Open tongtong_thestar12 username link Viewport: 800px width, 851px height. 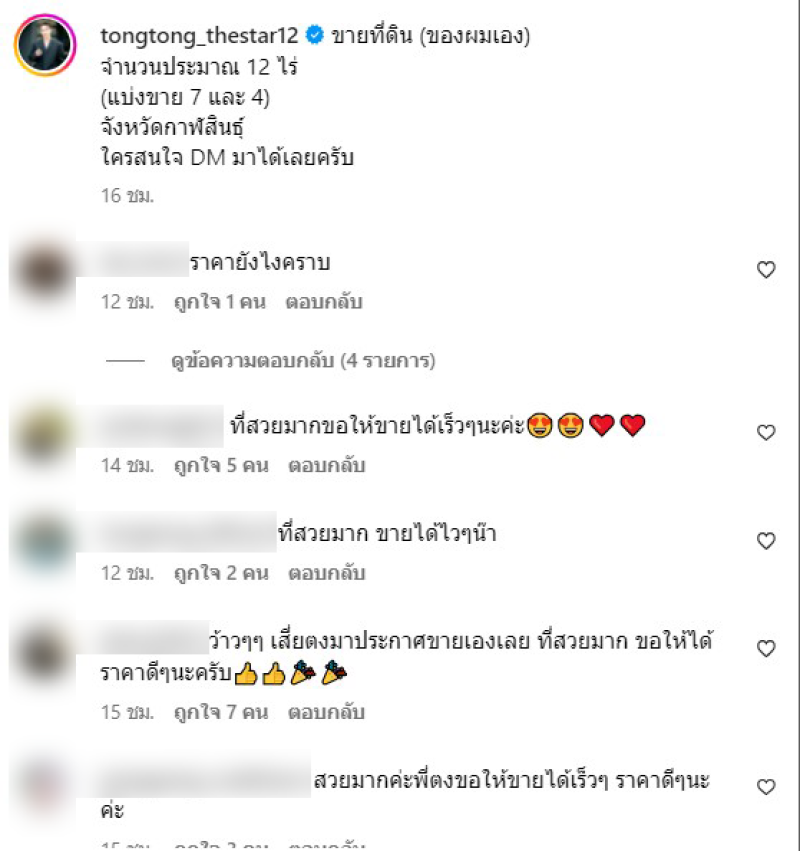coord(199,36)
